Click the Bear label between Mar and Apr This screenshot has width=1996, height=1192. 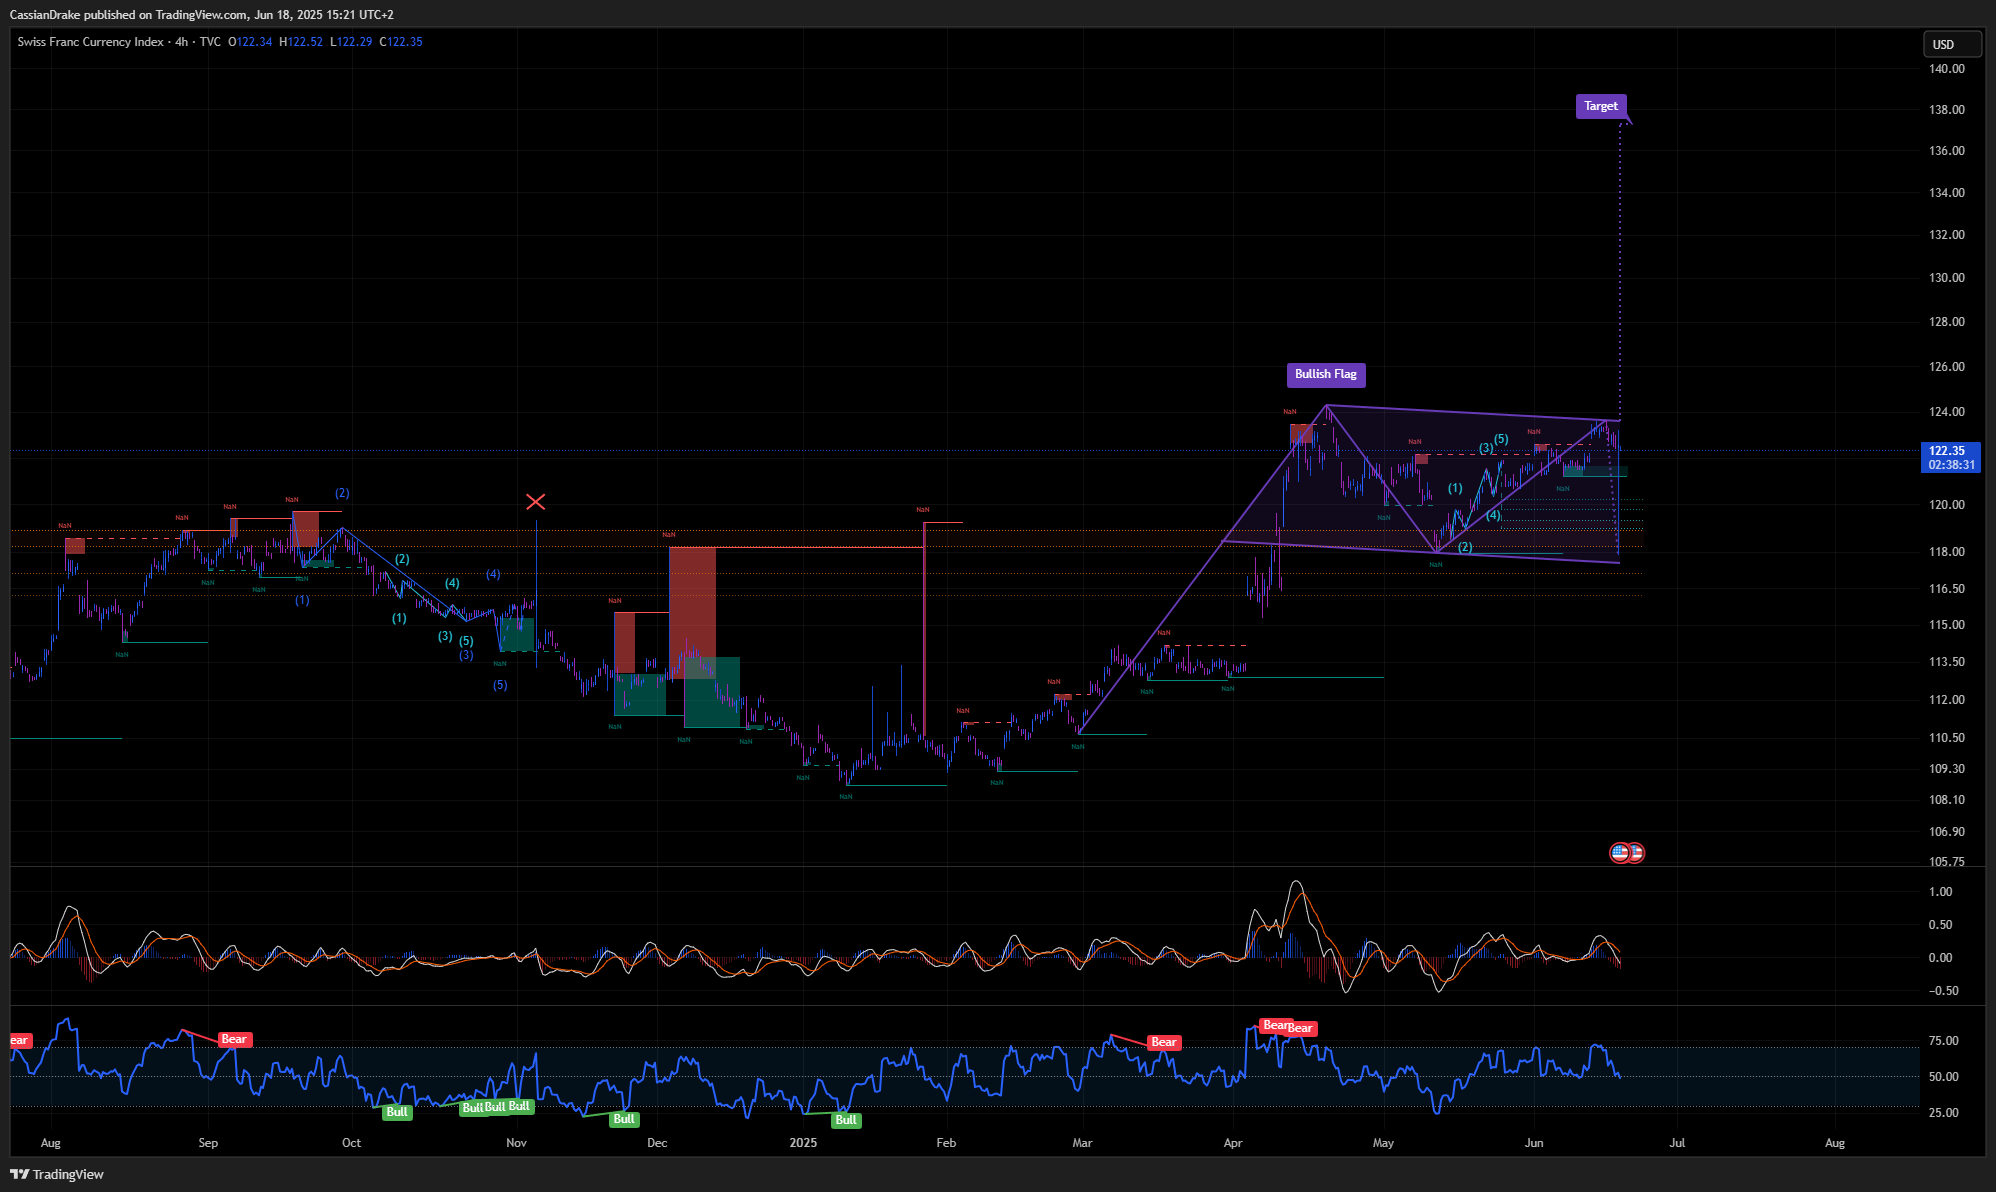(1164, 1042)
